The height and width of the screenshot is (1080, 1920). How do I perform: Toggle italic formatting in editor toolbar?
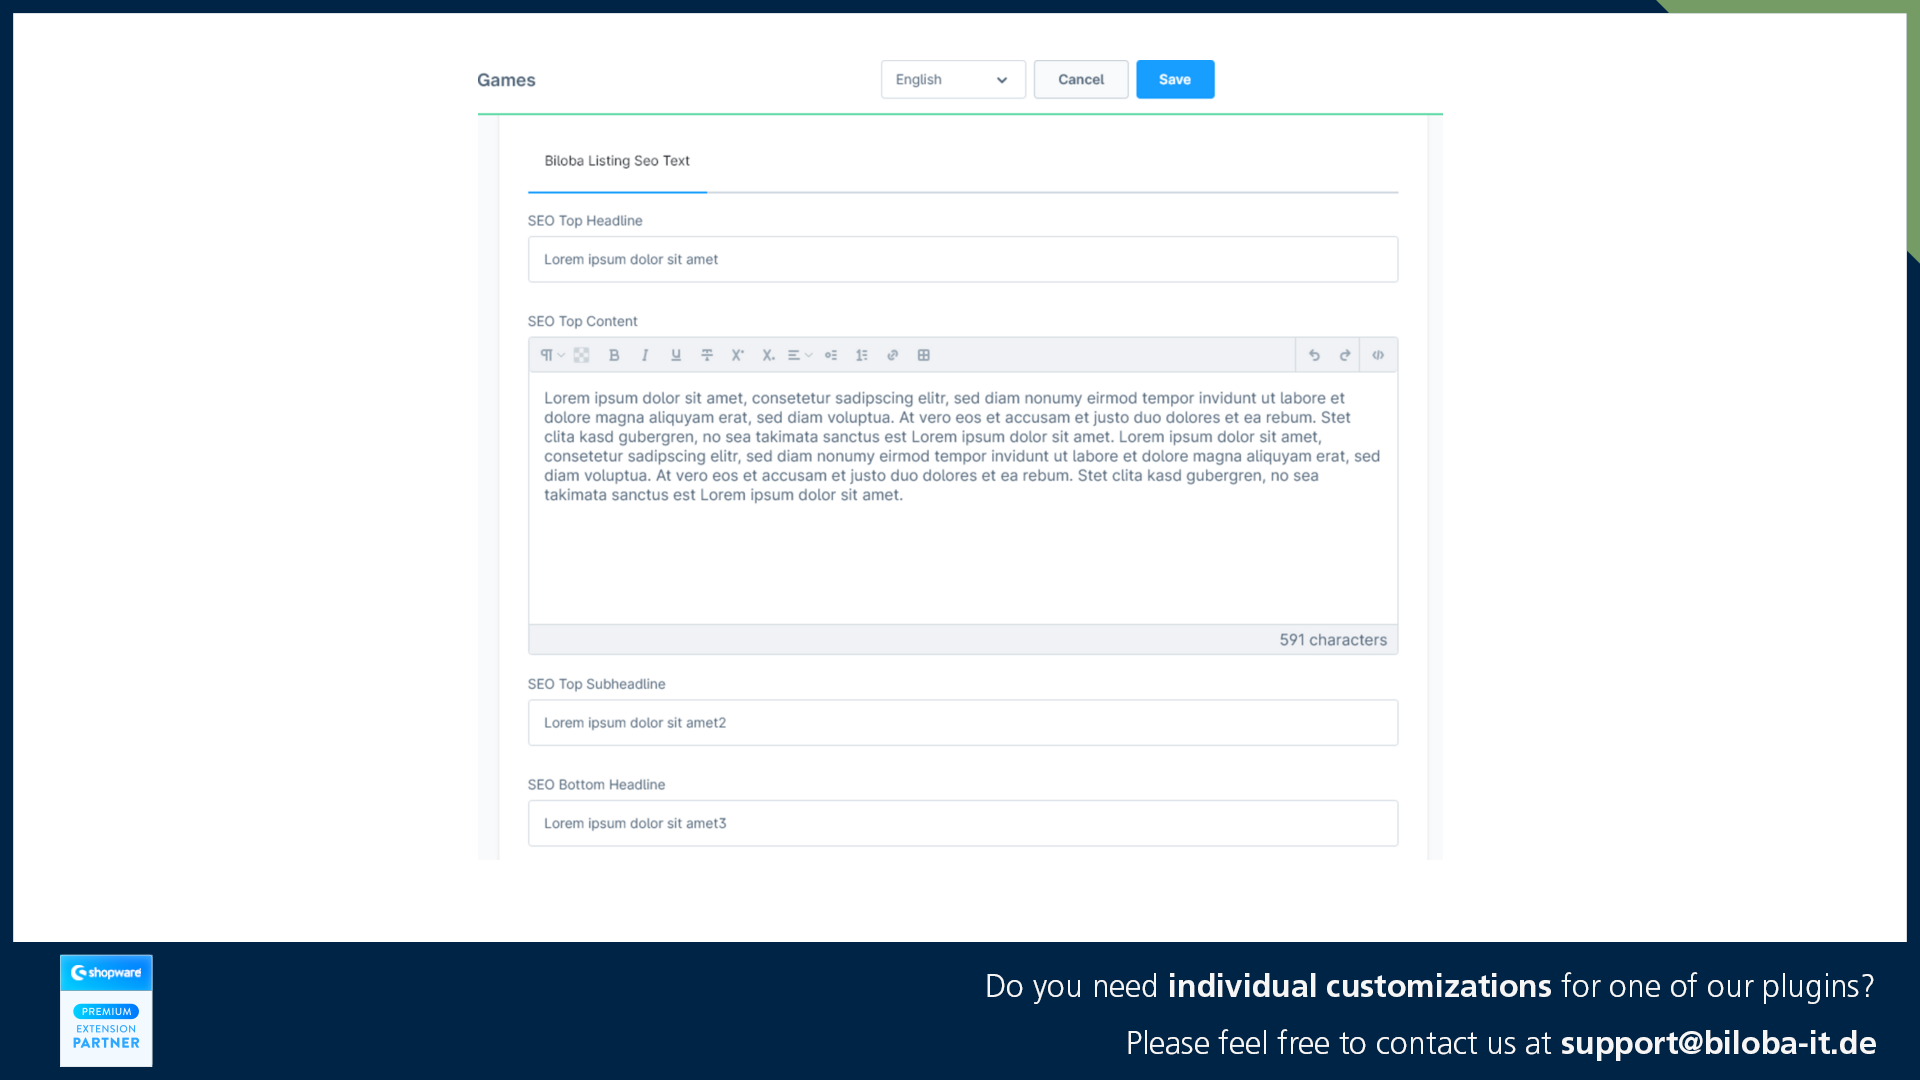pyautogui.click(x=645, y=355)
